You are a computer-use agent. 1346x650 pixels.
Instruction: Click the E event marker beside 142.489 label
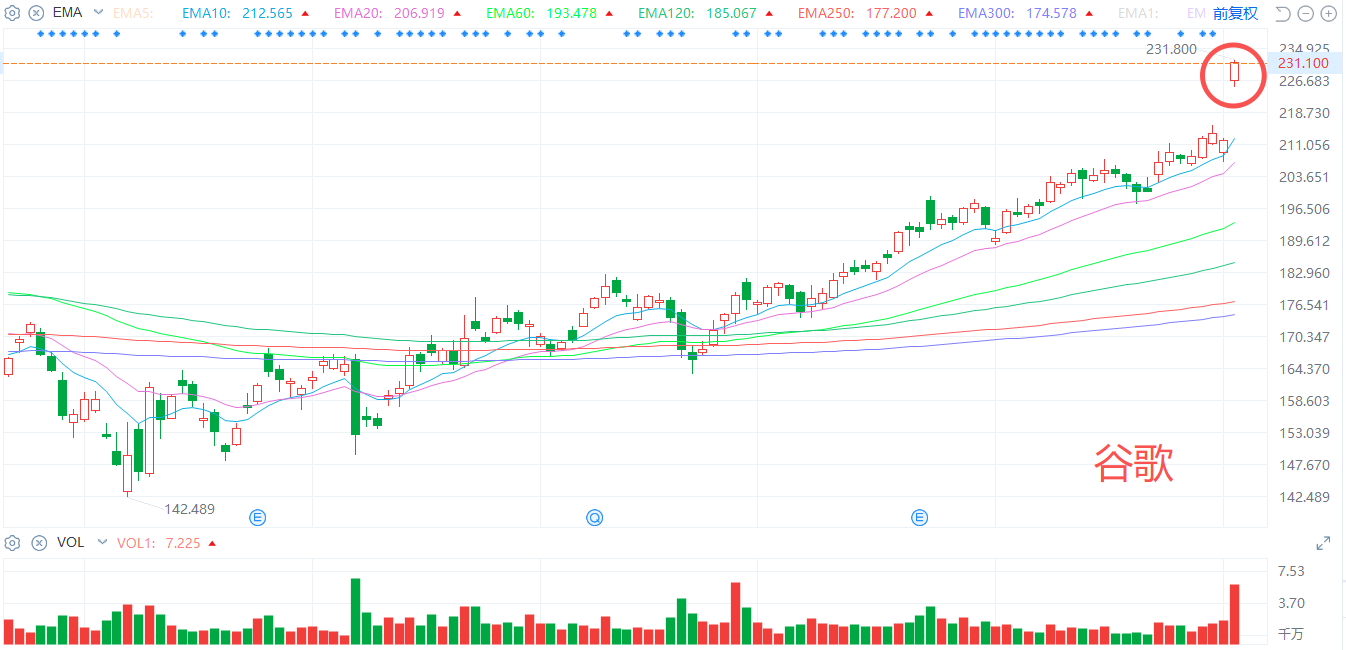pyautogui.click(x=257, y=517)
